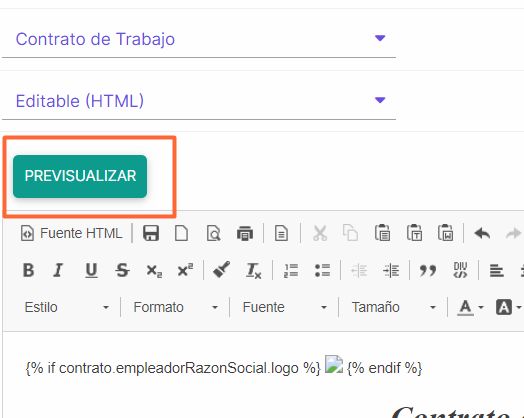Click the Paste clipboard icon

tap(382, 233)
